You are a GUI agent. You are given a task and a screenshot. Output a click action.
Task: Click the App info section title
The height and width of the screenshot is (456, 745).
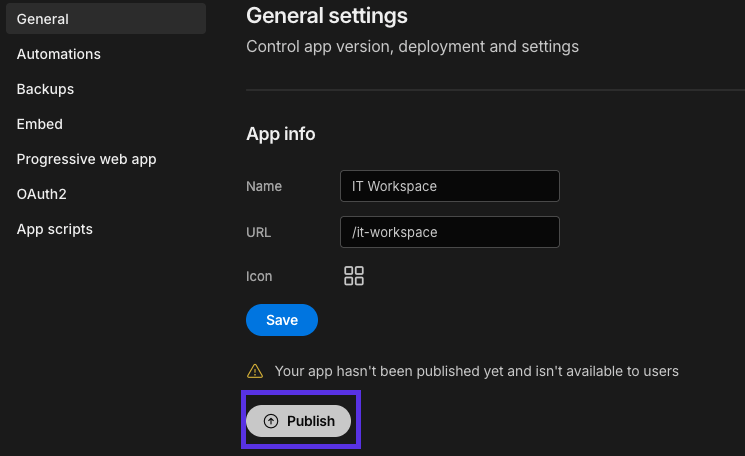(x=281, y=134)
